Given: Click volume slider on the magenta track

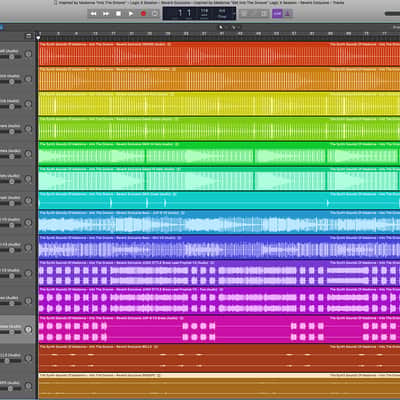Looking at the screenshot, I should (x=11, y=332).
